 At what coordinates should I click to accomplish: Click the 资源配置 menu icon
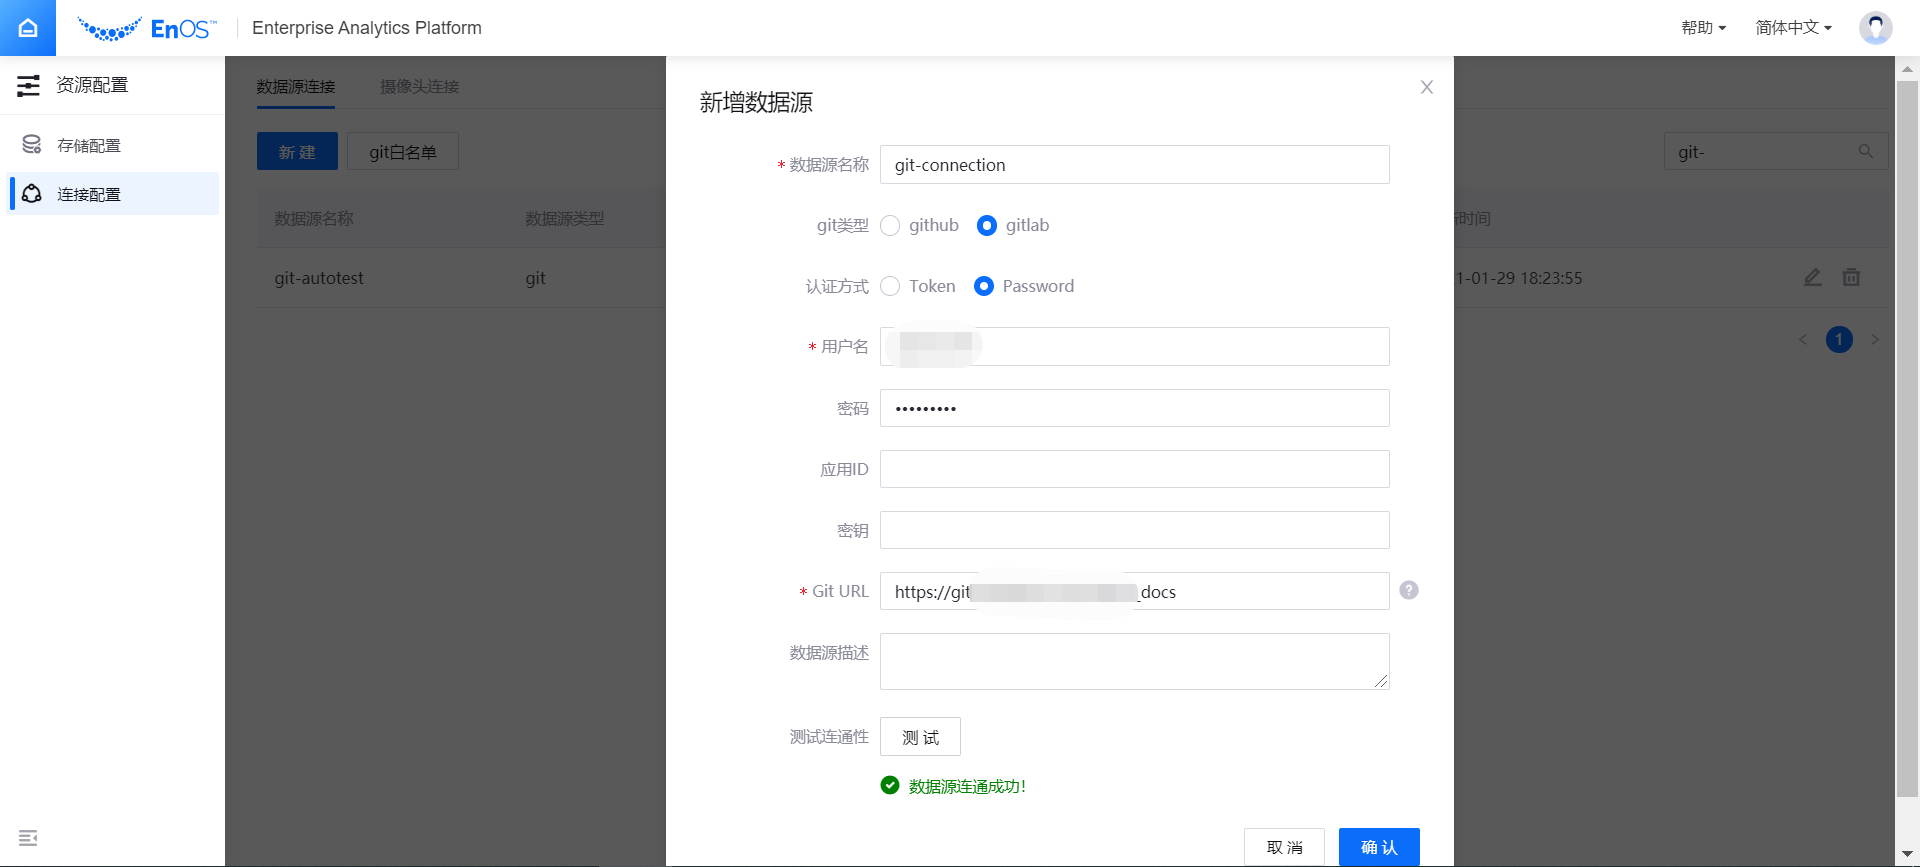point(28,86)
